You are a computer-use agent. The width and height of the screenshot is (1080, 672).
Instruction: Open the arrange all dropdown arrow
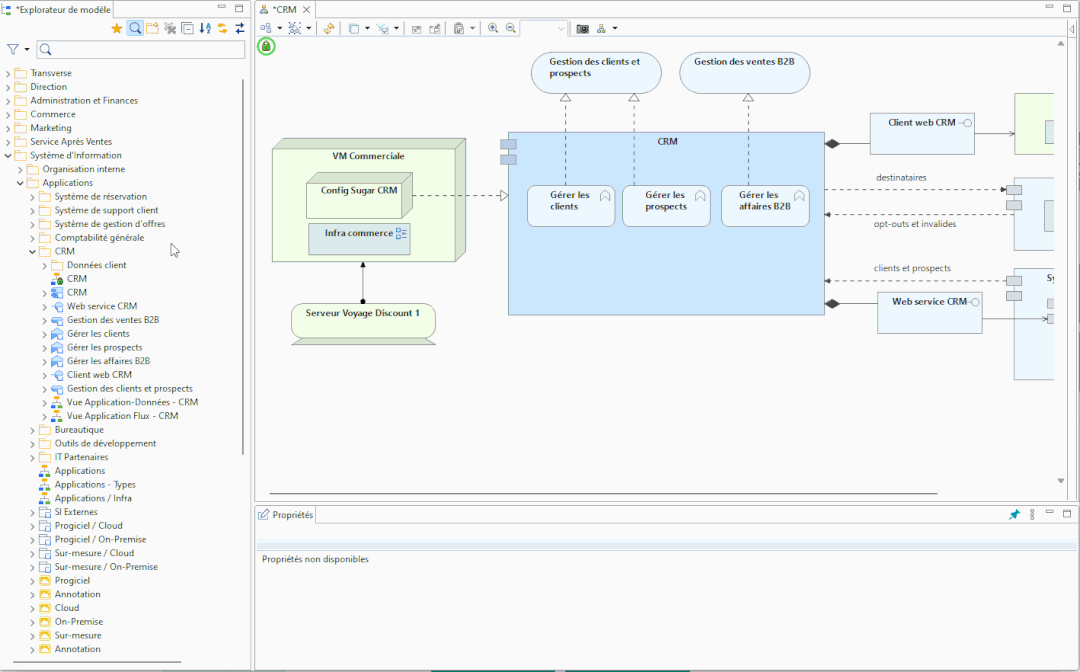tap(280, 28)
